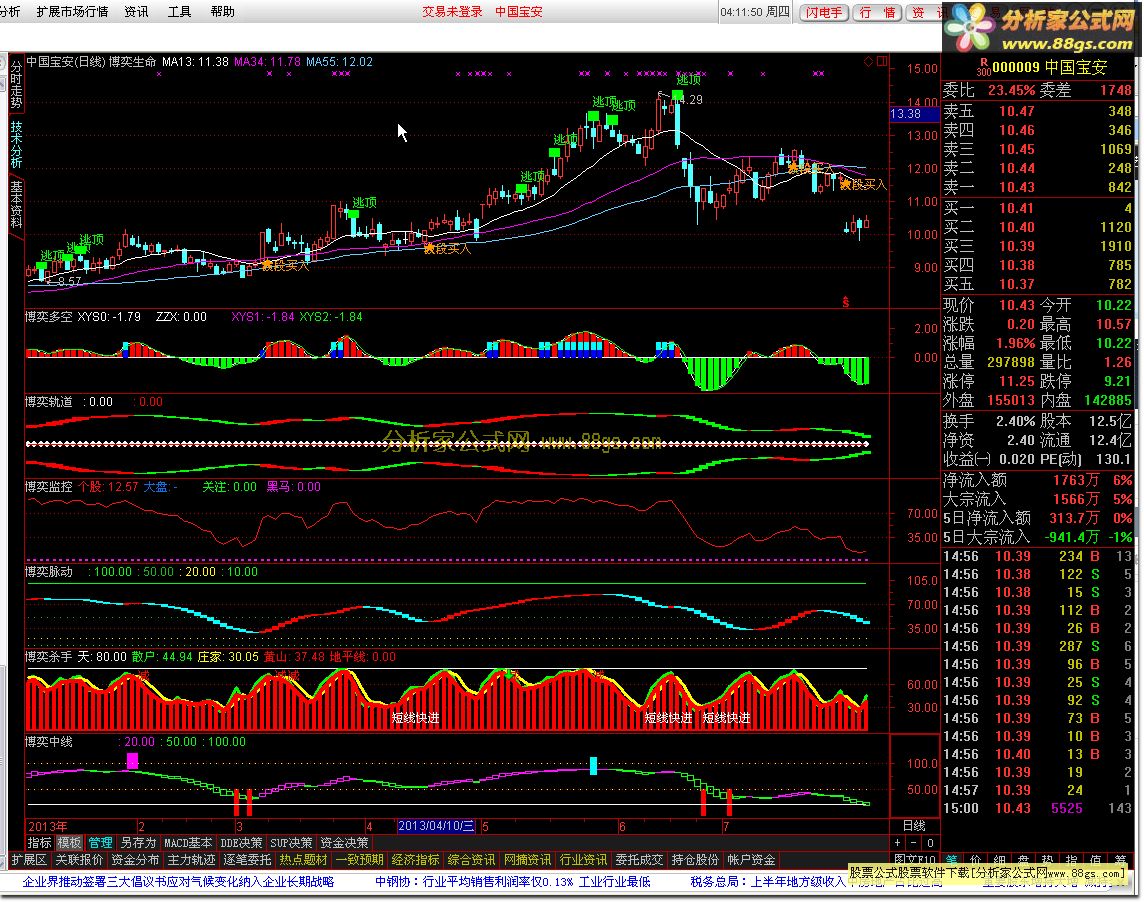Click the 博弈监控 indicator title

pos(48,486)
